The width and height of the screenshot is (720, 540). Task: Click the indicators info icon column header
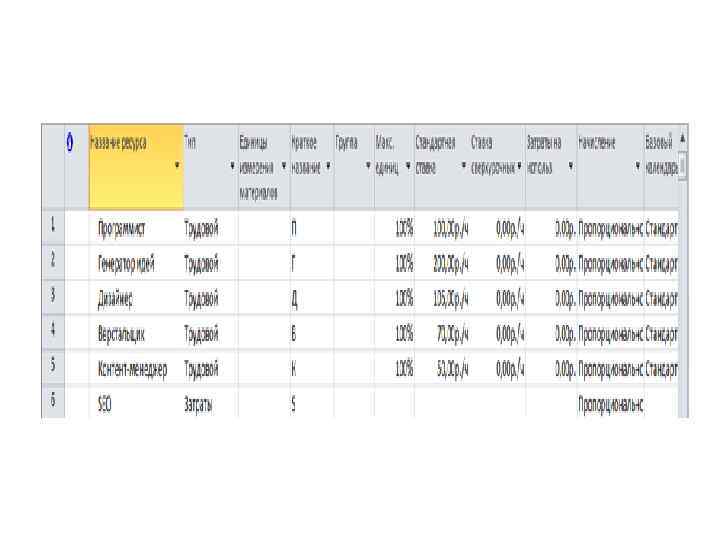(70, 143)
